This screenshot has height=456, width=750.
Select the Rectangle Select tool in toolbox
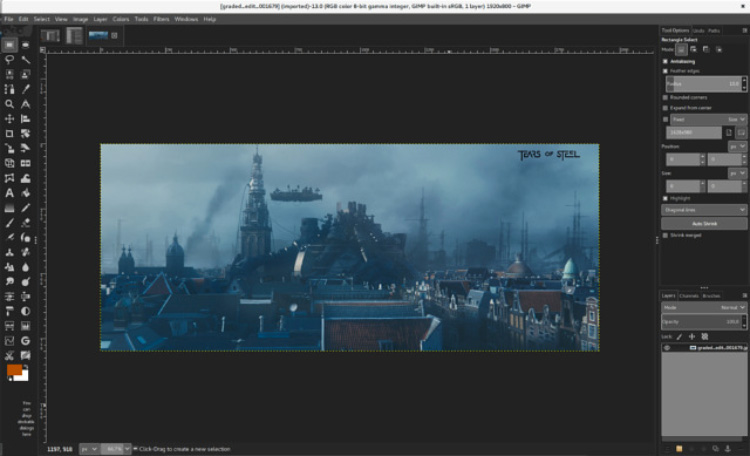point(9,45)
